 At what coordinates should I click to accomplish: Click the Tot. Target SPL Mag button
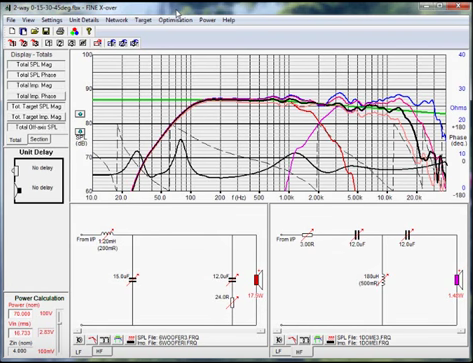pos(36,106)
